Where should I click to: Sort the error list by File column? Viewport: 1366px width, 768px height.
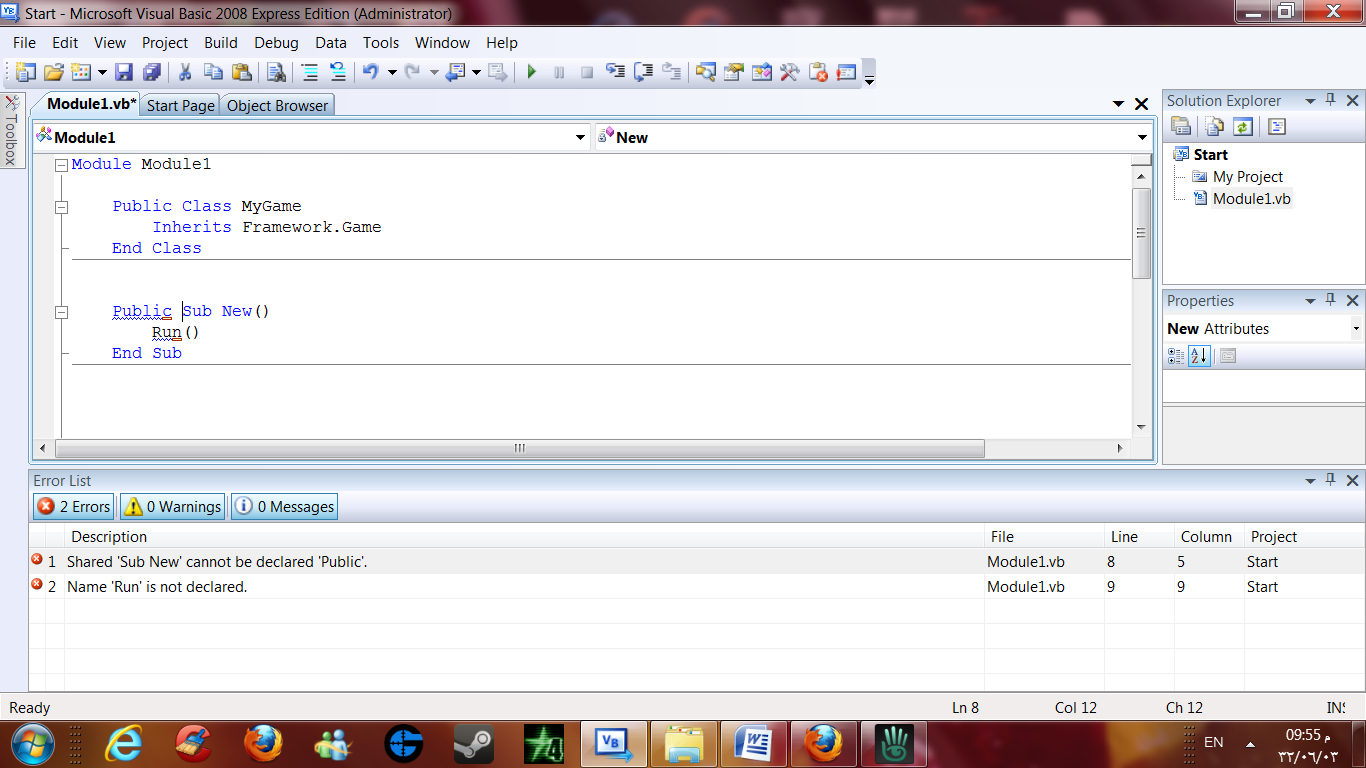click(x=1044, y=537)
